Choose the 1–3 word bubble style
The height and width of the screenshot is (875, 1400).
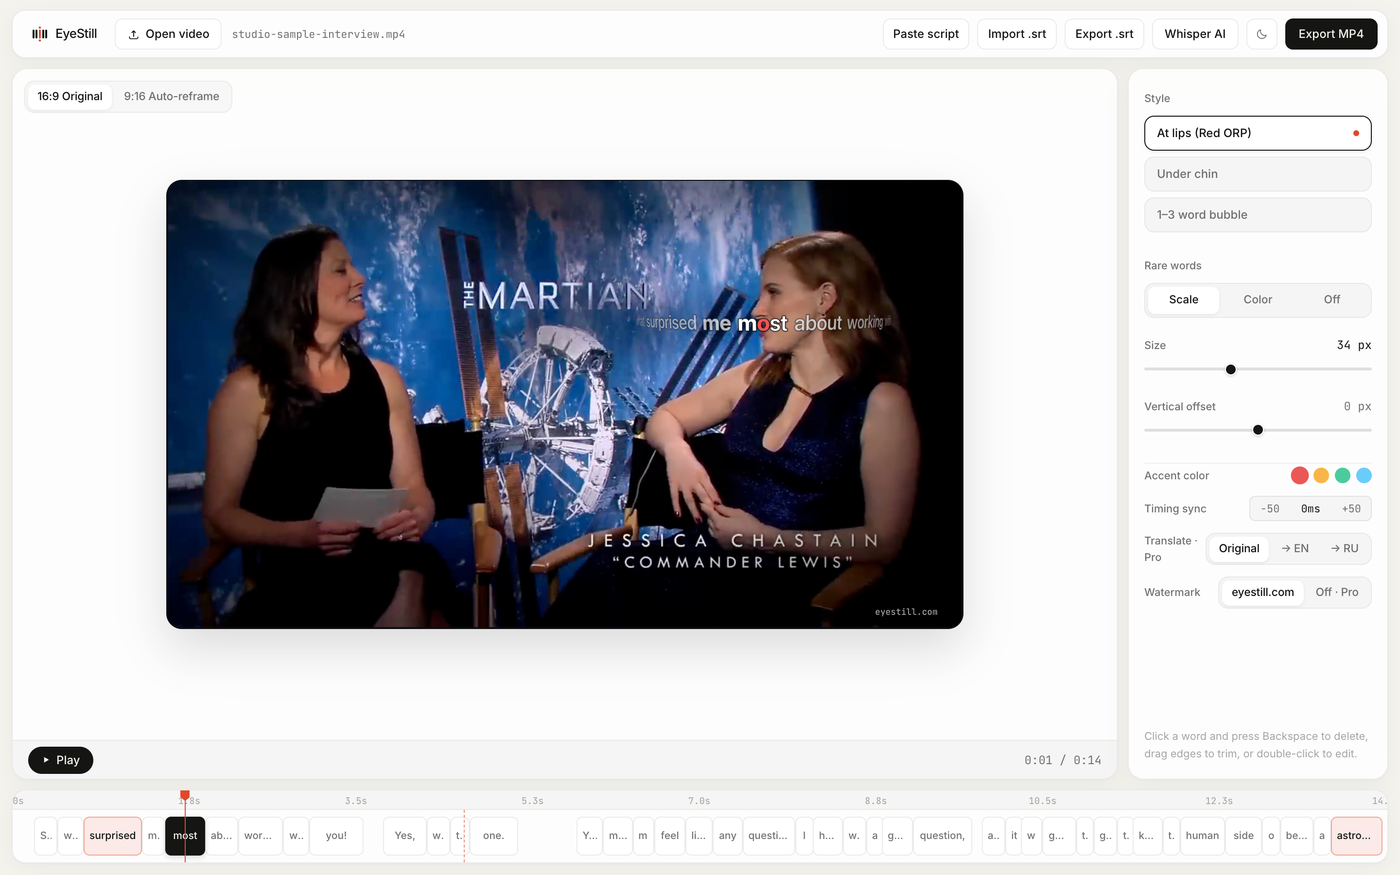pyautogui.click(x=1257, y=215)
